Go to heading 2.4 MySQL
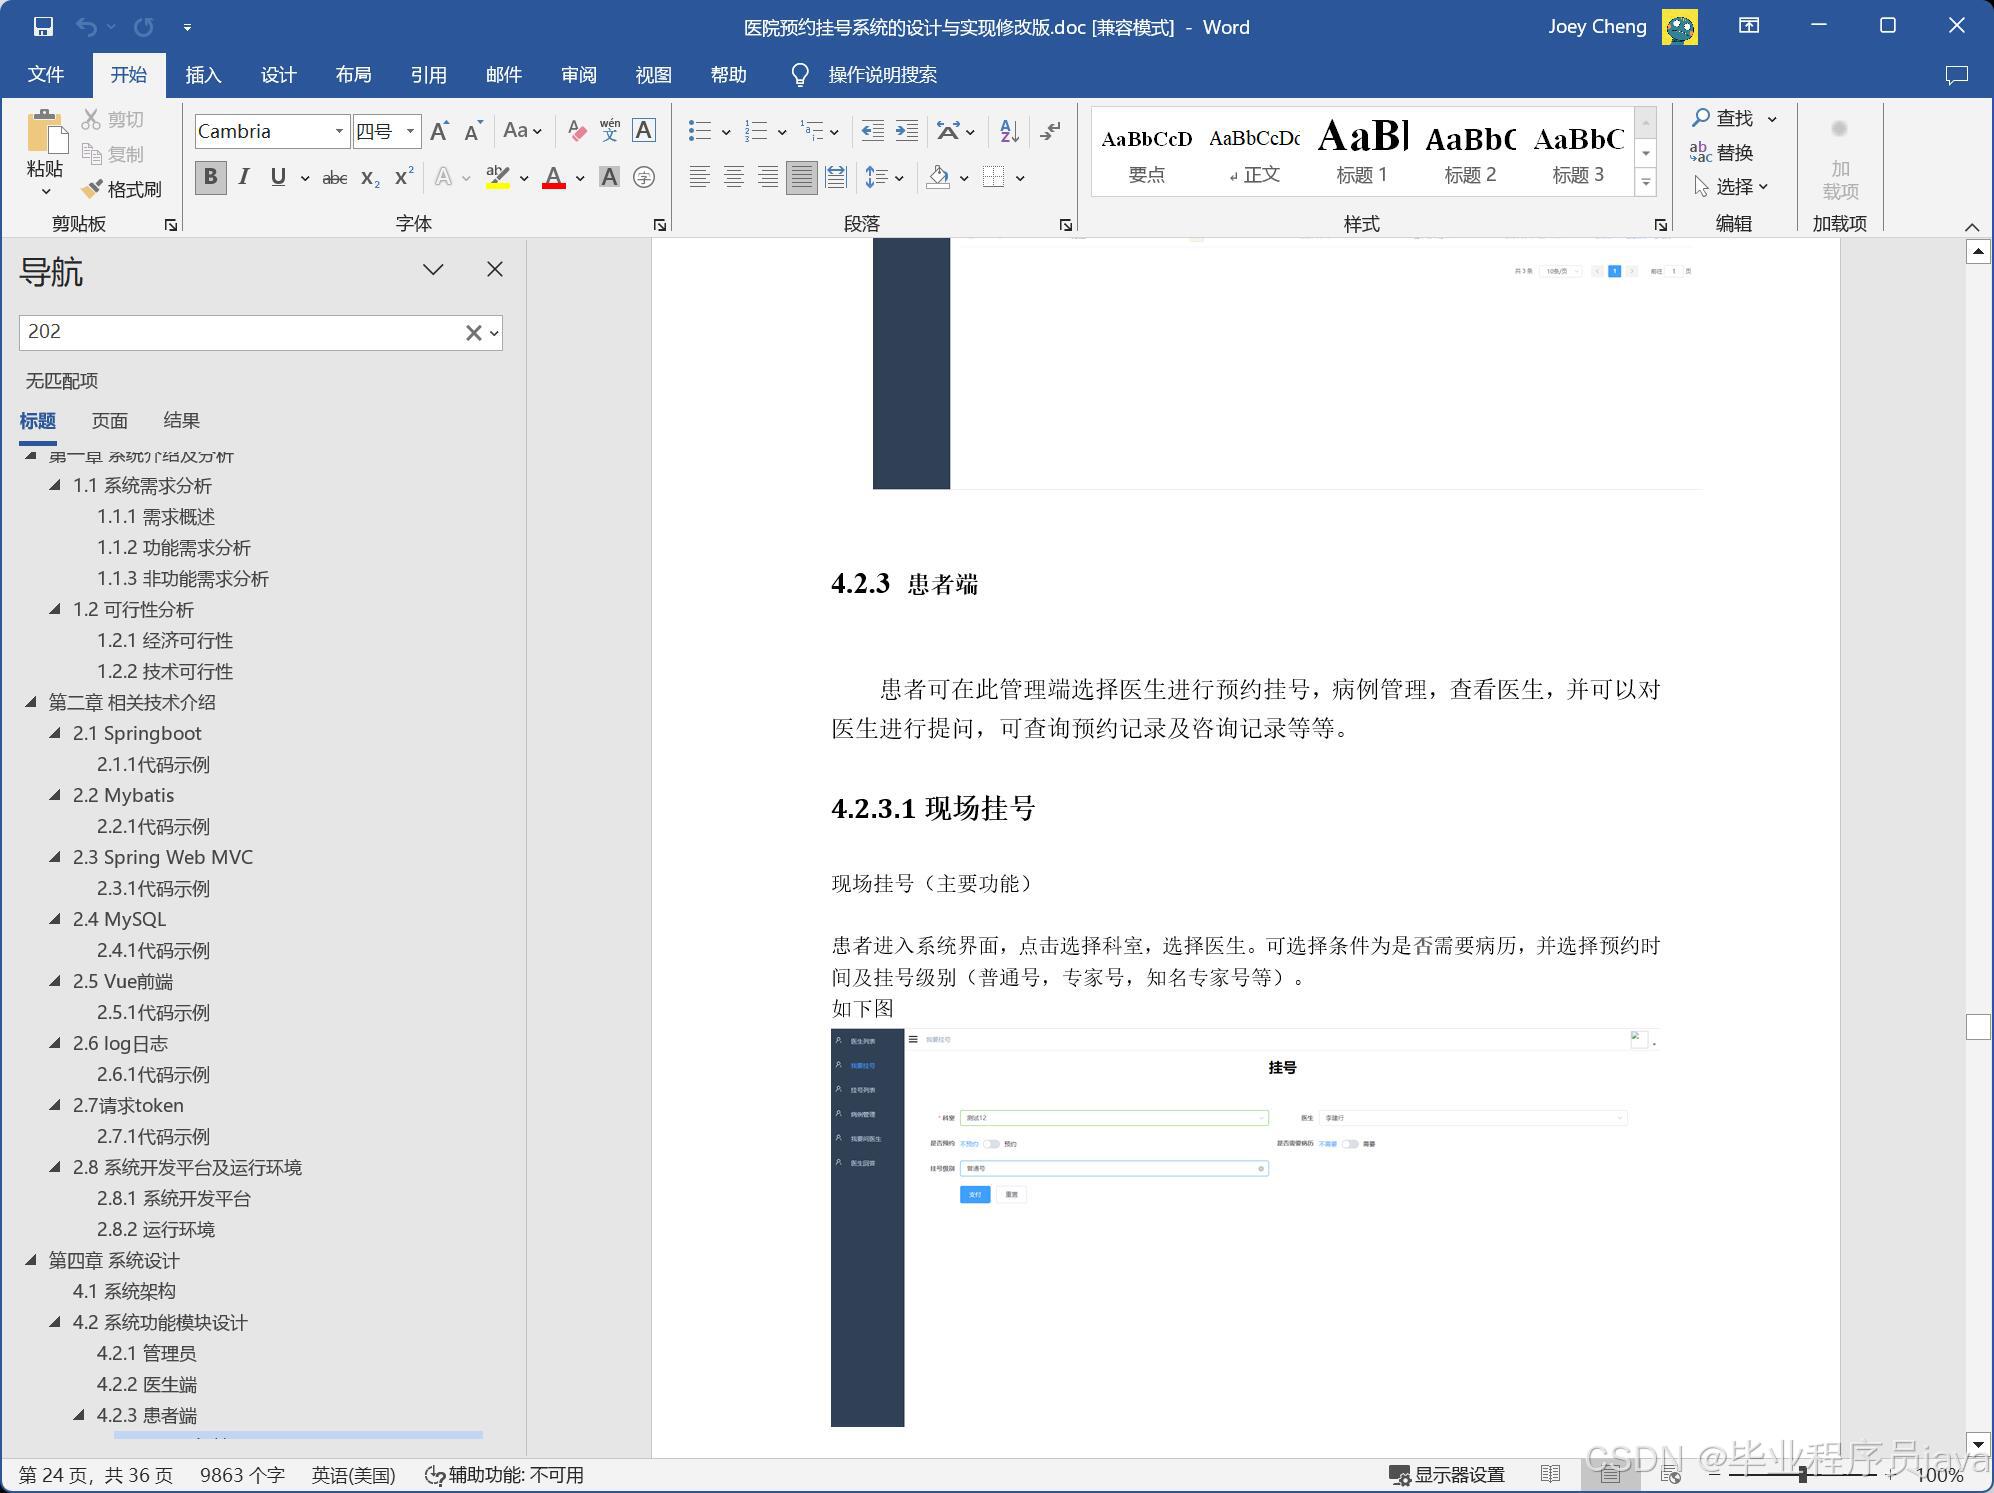The height and width of the screenshot is (1493, 1994). pos(119,919)
